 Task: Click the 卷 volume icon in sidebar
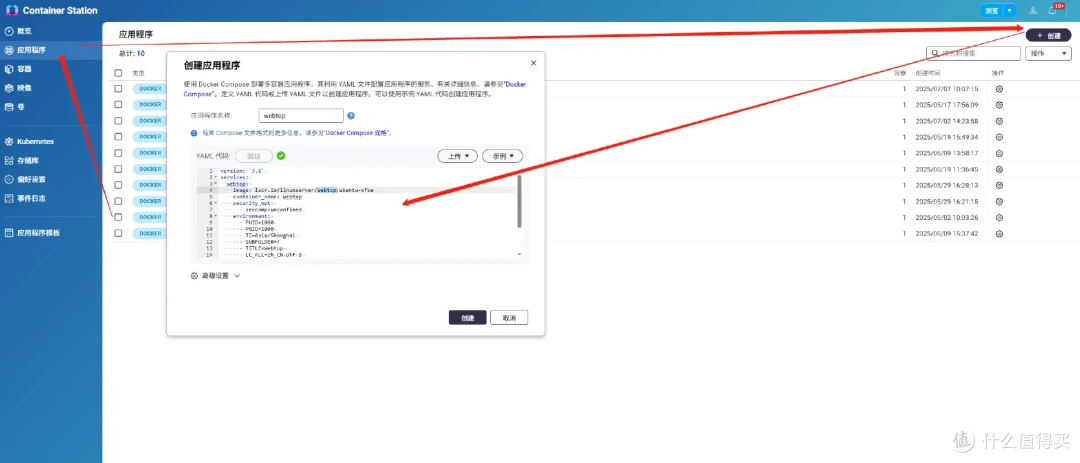tap(9, 107)
